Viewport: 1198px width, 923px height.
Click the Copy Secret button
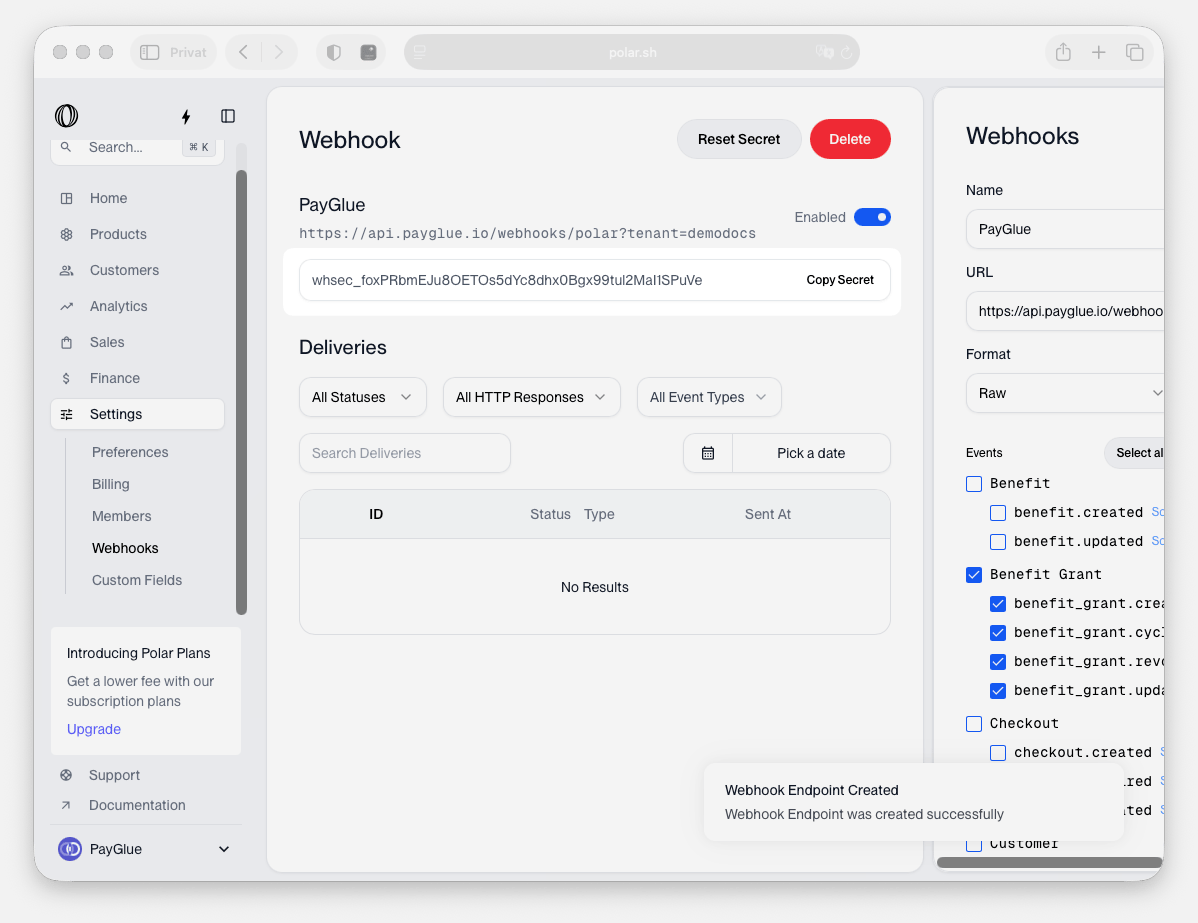pos(840,280)
